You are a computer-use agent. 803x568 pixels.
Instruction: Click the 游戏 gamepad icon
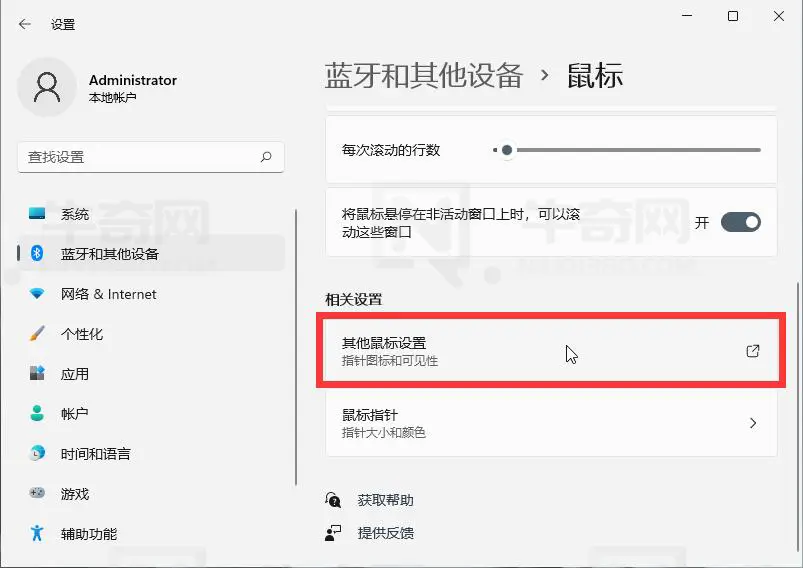(37, 493)
